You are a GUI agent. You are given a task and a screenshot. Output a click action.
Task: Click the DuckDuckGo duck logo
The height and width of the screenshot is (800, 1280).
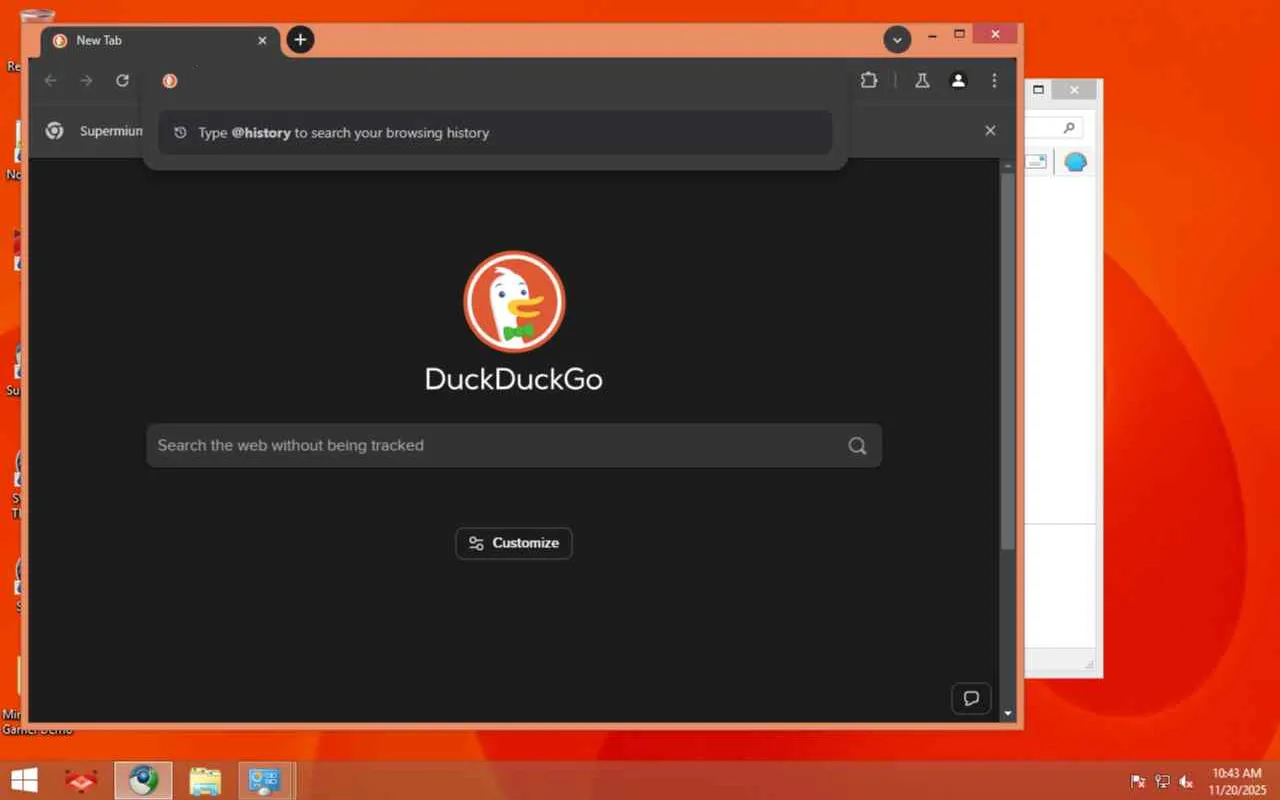point(514,301)
